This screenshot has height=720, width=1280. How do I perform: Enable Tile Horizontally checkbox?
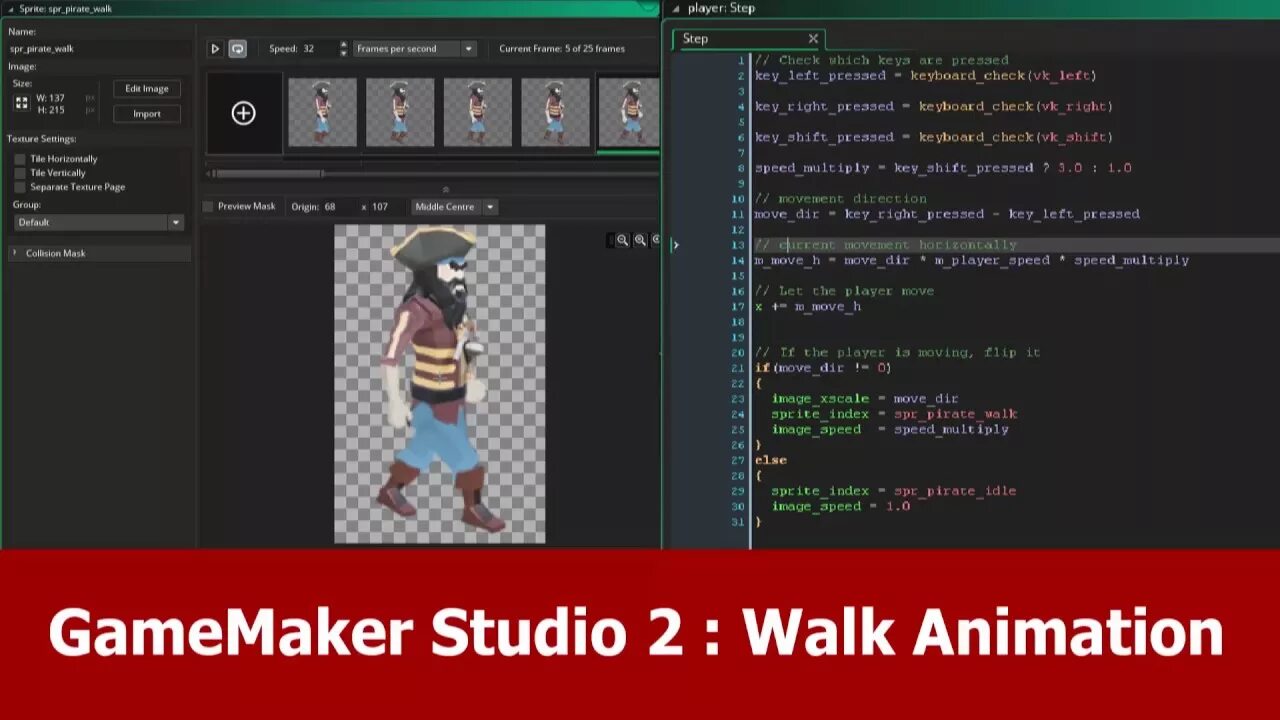[19, 159]
